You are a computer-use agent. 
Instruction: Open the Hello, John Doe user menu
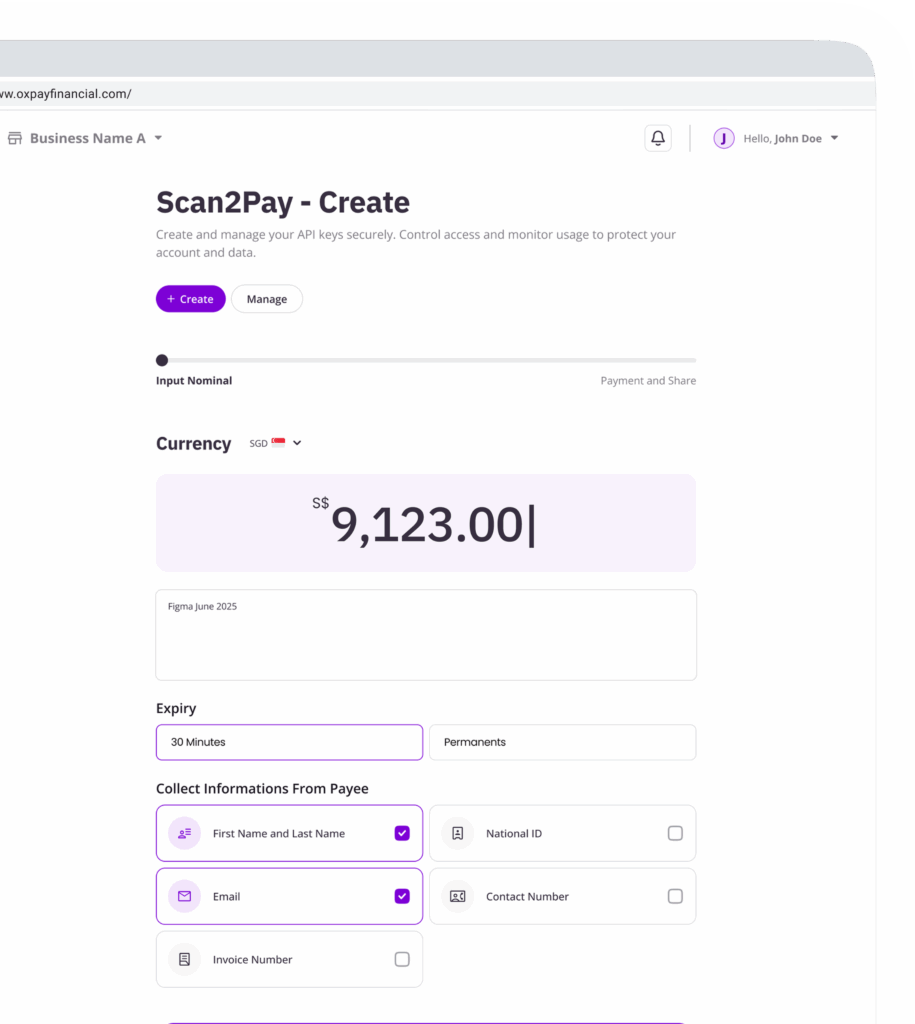pyautogui.click(x=790, y=139)
